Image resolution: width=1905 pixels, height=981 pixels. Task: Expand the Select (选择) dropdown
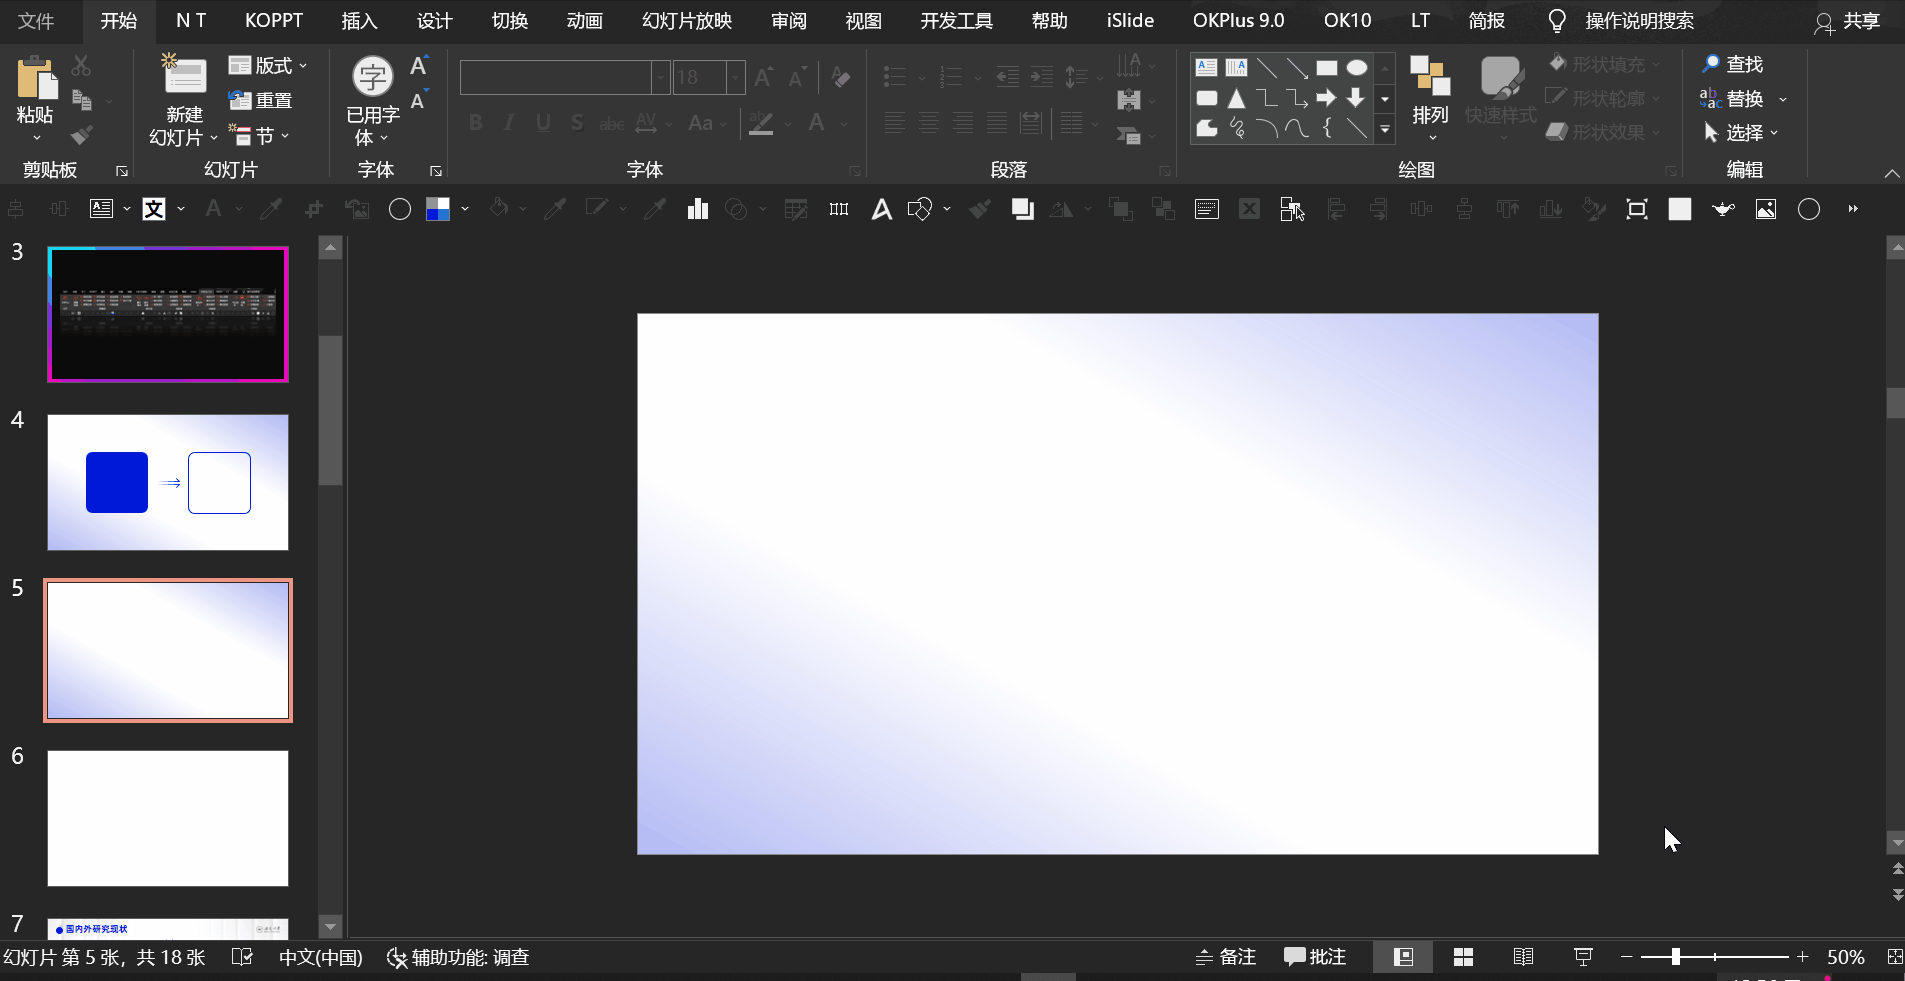click(x=1742, y=133)
